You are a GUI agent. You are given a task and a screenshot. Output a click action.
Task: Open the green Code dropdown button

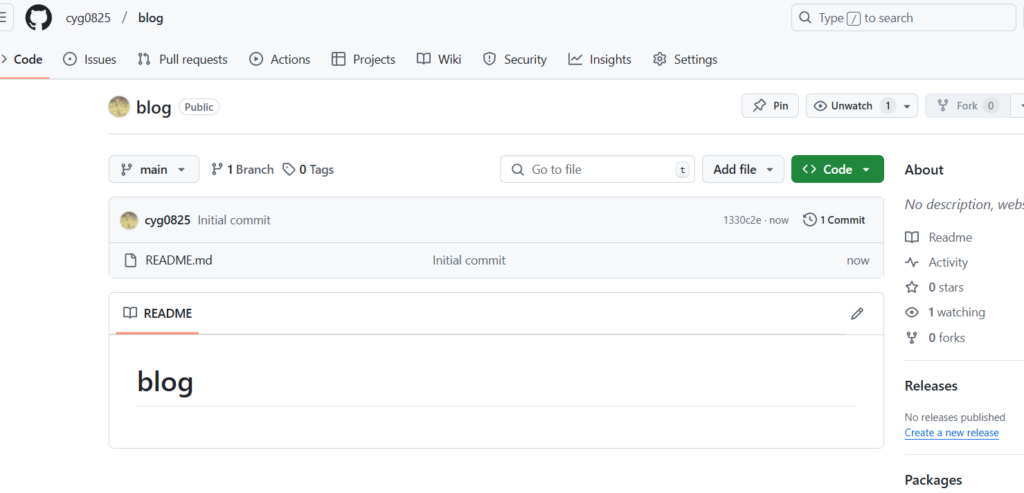(837, 170)
